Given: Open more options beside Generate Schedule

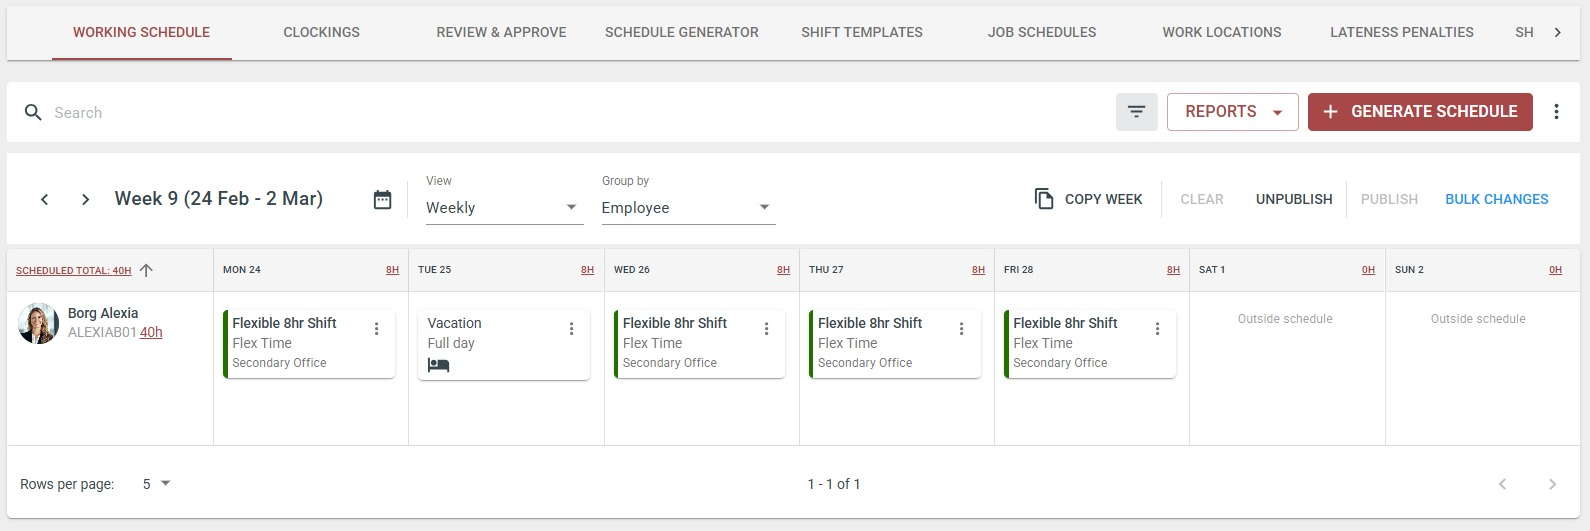Looking at the screenshot, I should [x=1556, y=112].
